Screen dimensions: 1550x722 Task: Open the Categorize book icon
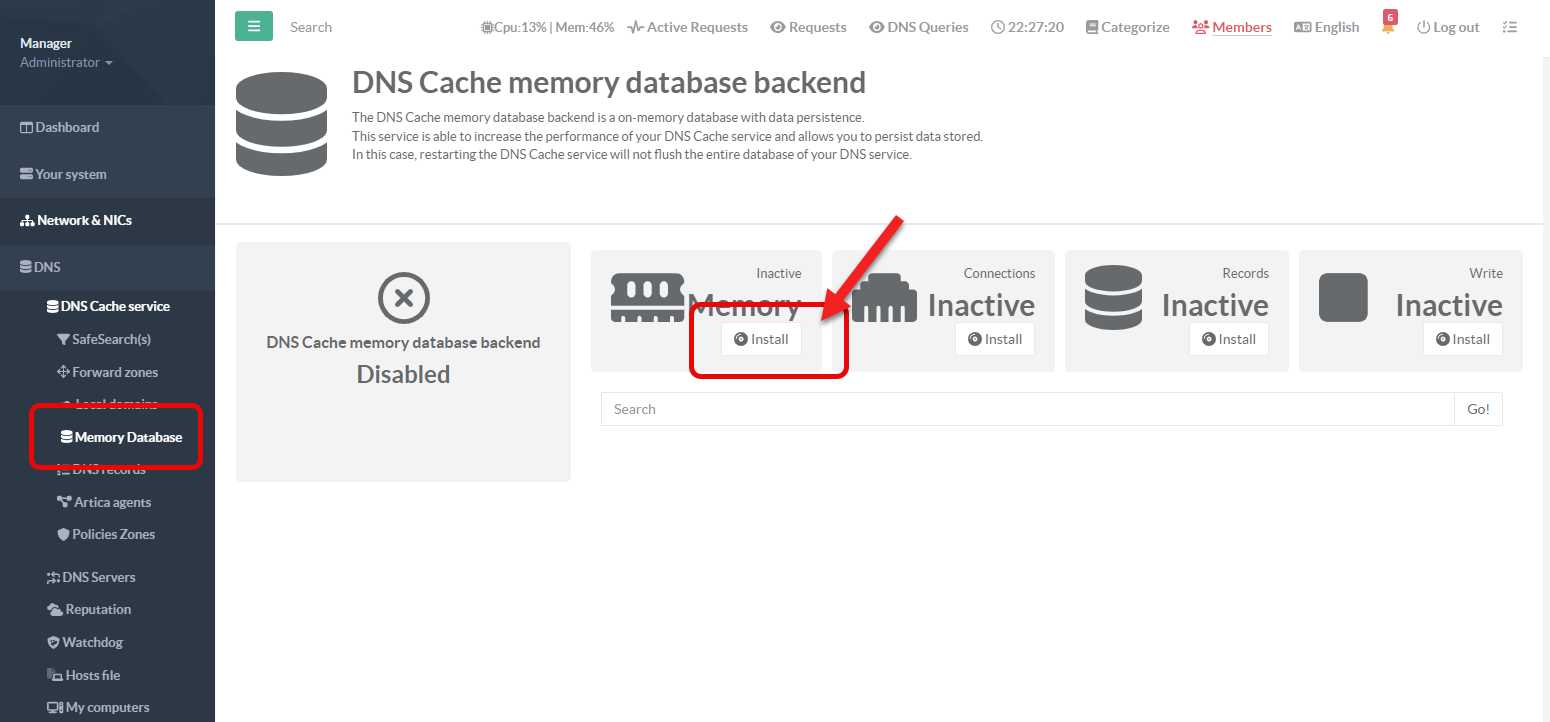click(x=1092, y=28)
